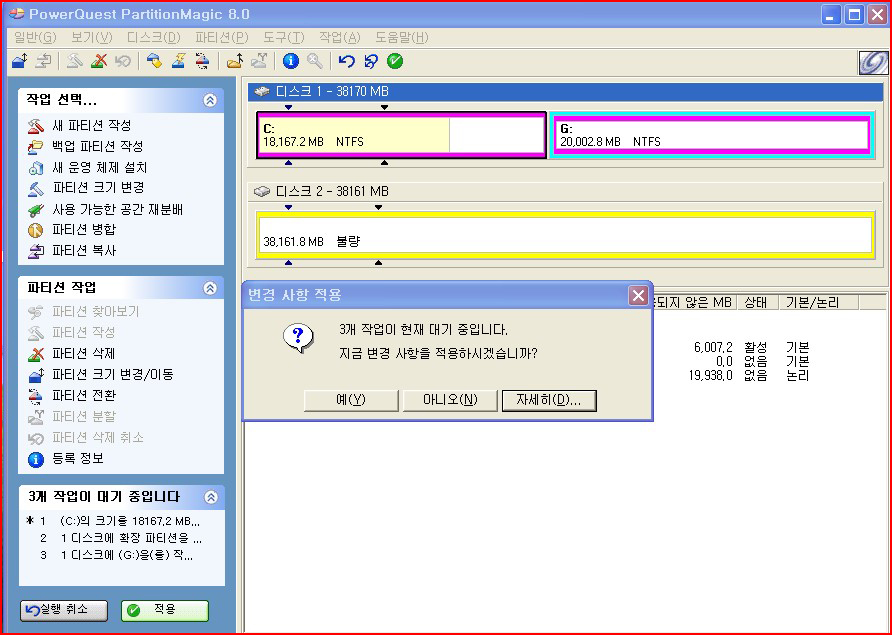
Task: Select the C: partition block on Disk 1
Action: (401, 135)
